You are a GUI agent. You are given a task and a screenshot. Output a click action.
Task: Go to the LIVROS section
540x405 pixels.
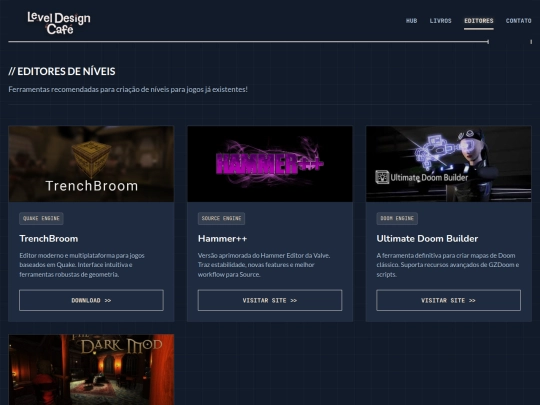tap(440, 21)
